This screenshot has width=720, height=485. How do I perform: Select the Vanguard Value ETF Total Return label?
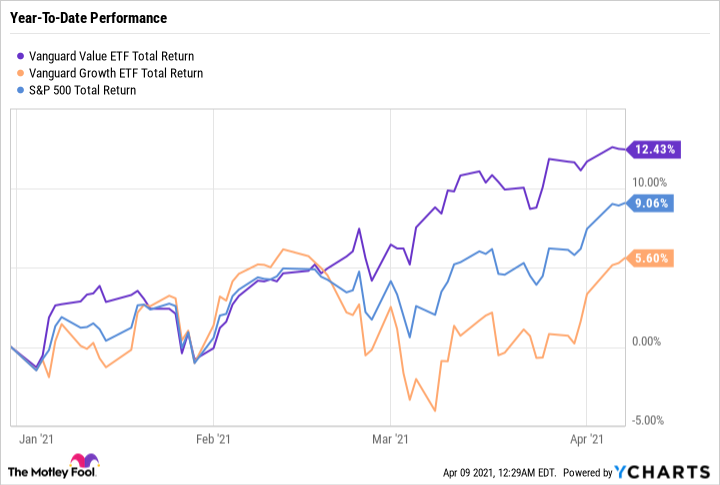114,56
